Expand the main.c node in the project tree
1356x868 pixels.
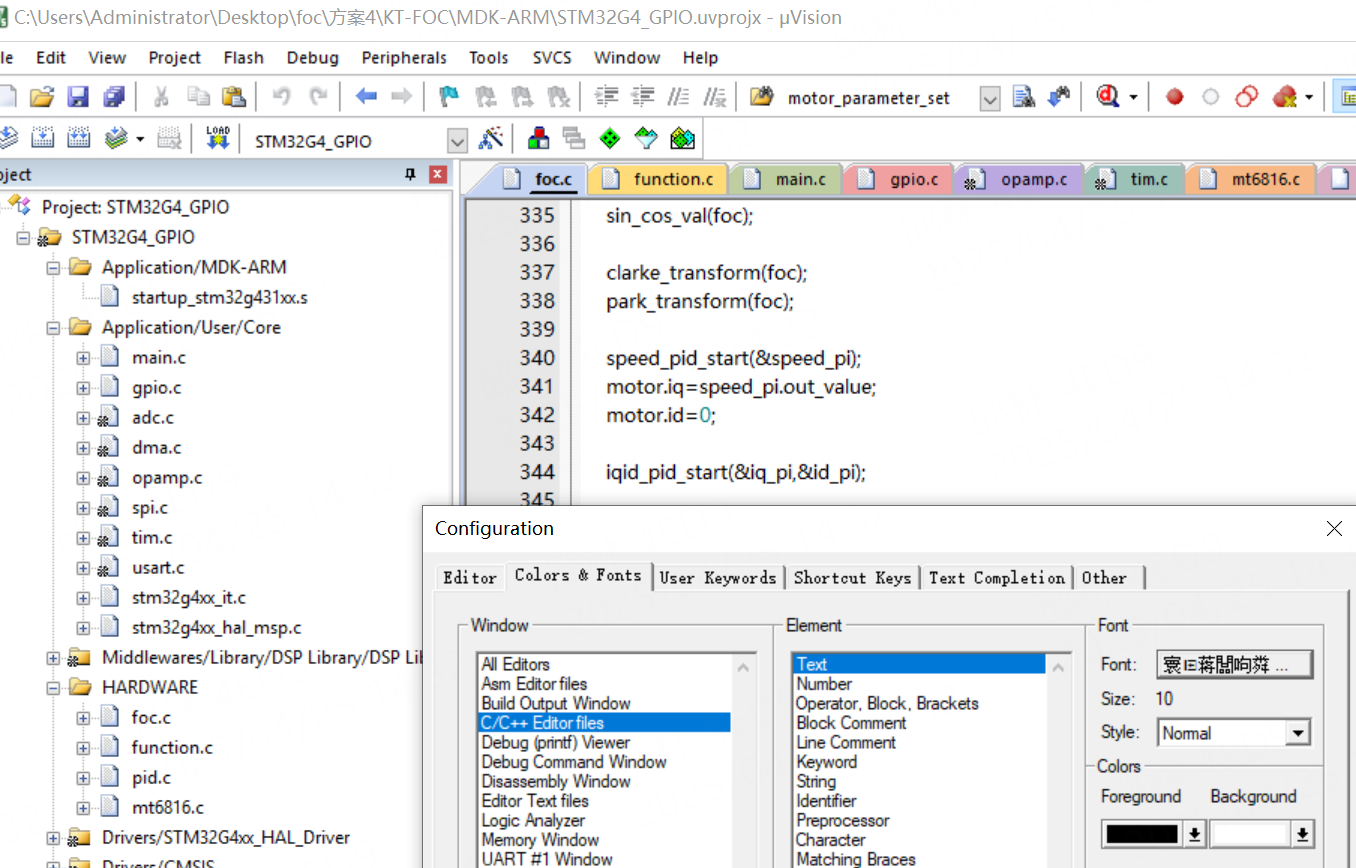pyautogui.click(x=82, y=357)
